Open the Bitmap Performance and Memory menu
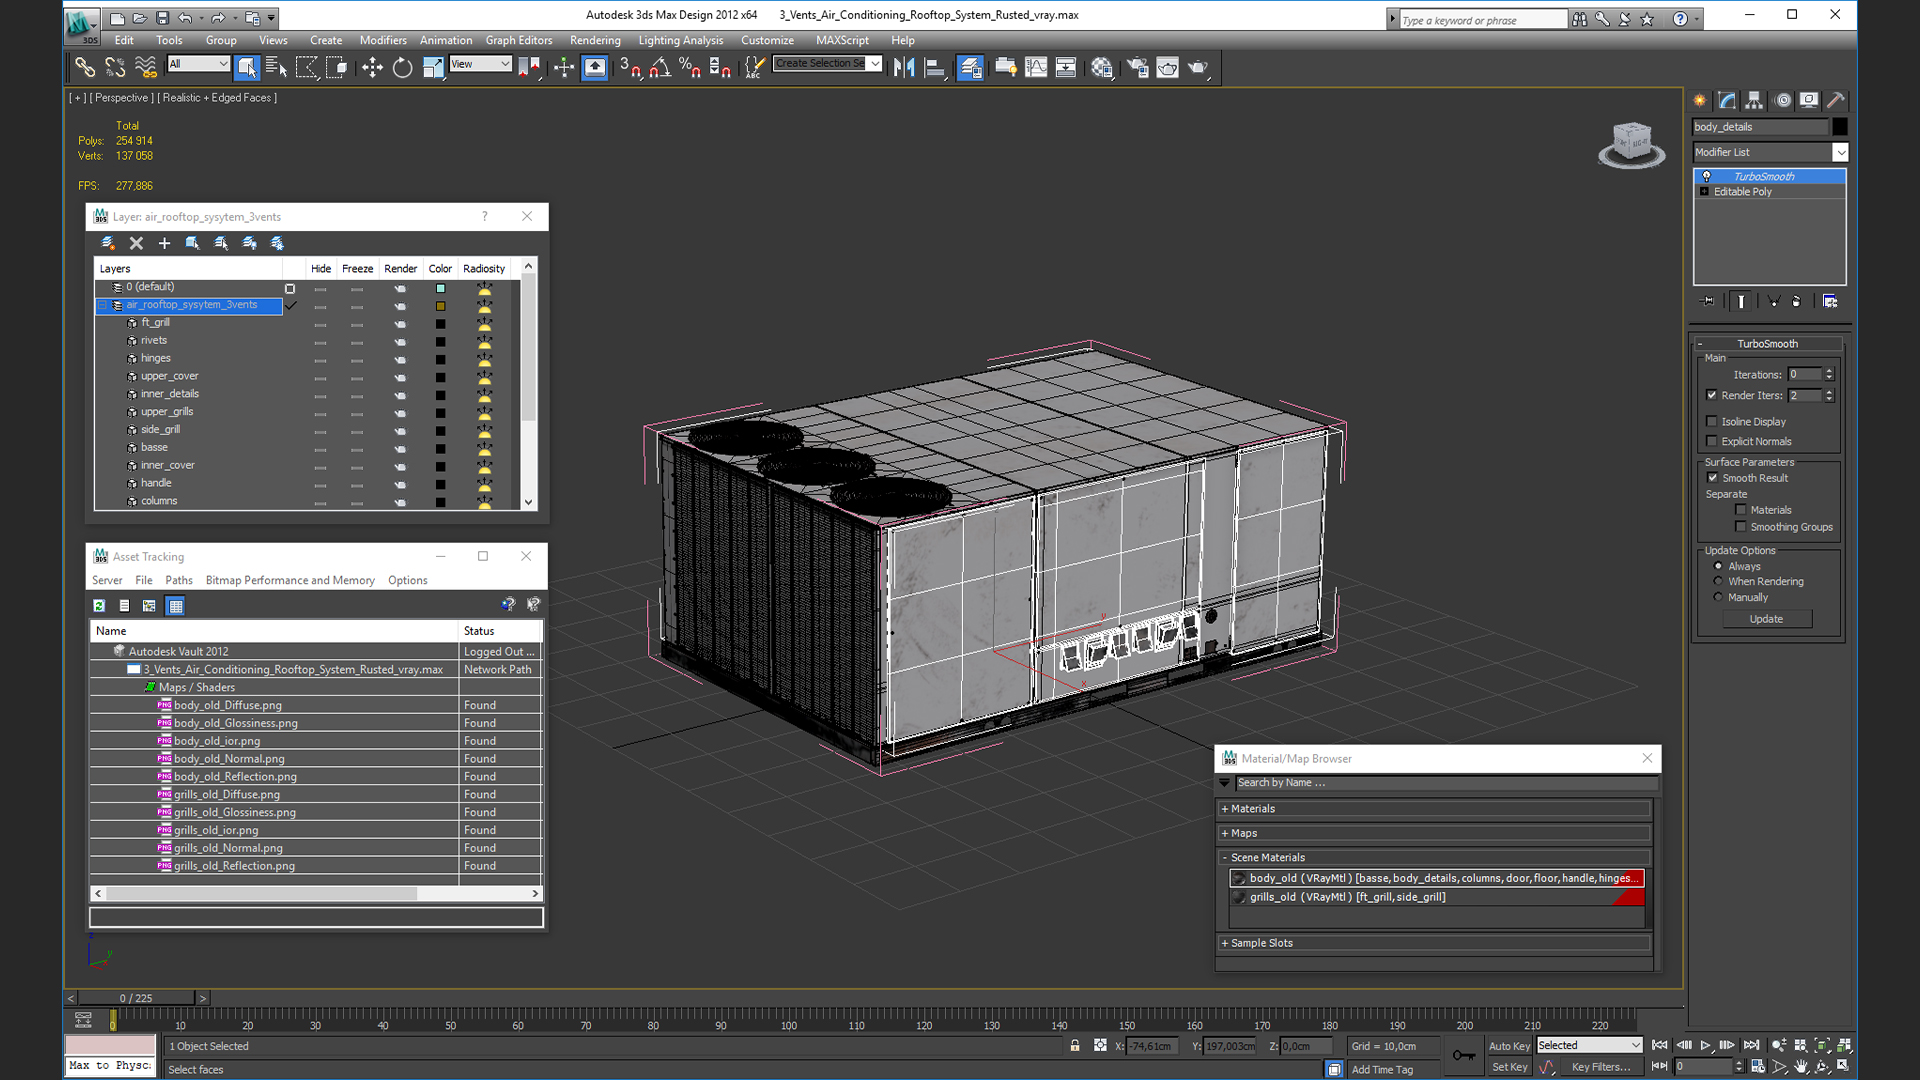The image size is (1920, 1080). (x=290, y=580)
